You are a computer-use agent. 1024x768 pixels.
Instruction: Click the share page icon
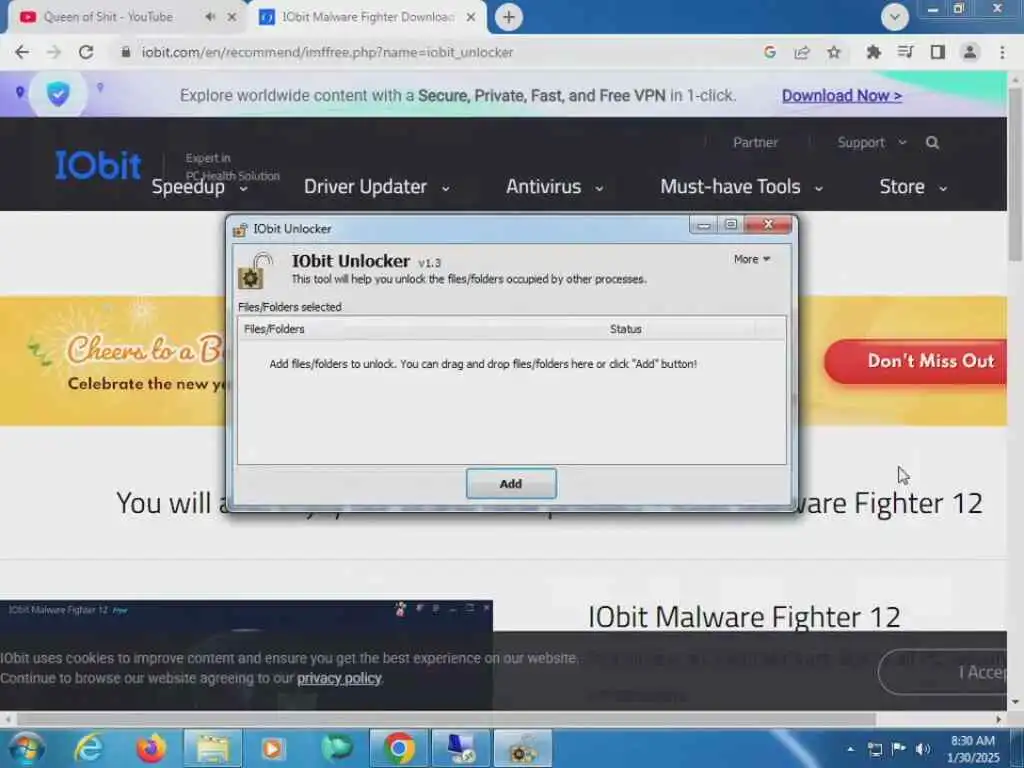click(802, 52)
